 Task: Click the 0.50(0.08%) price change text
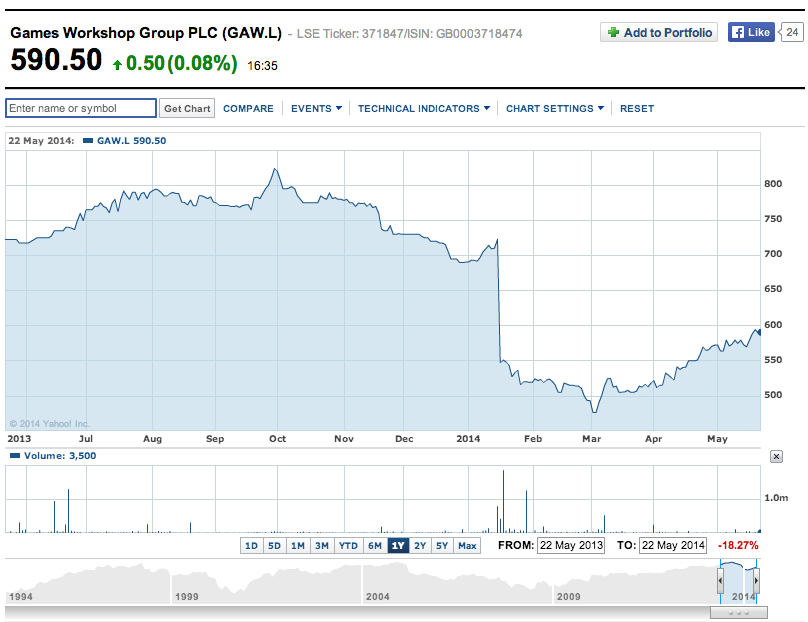[181, 63]
